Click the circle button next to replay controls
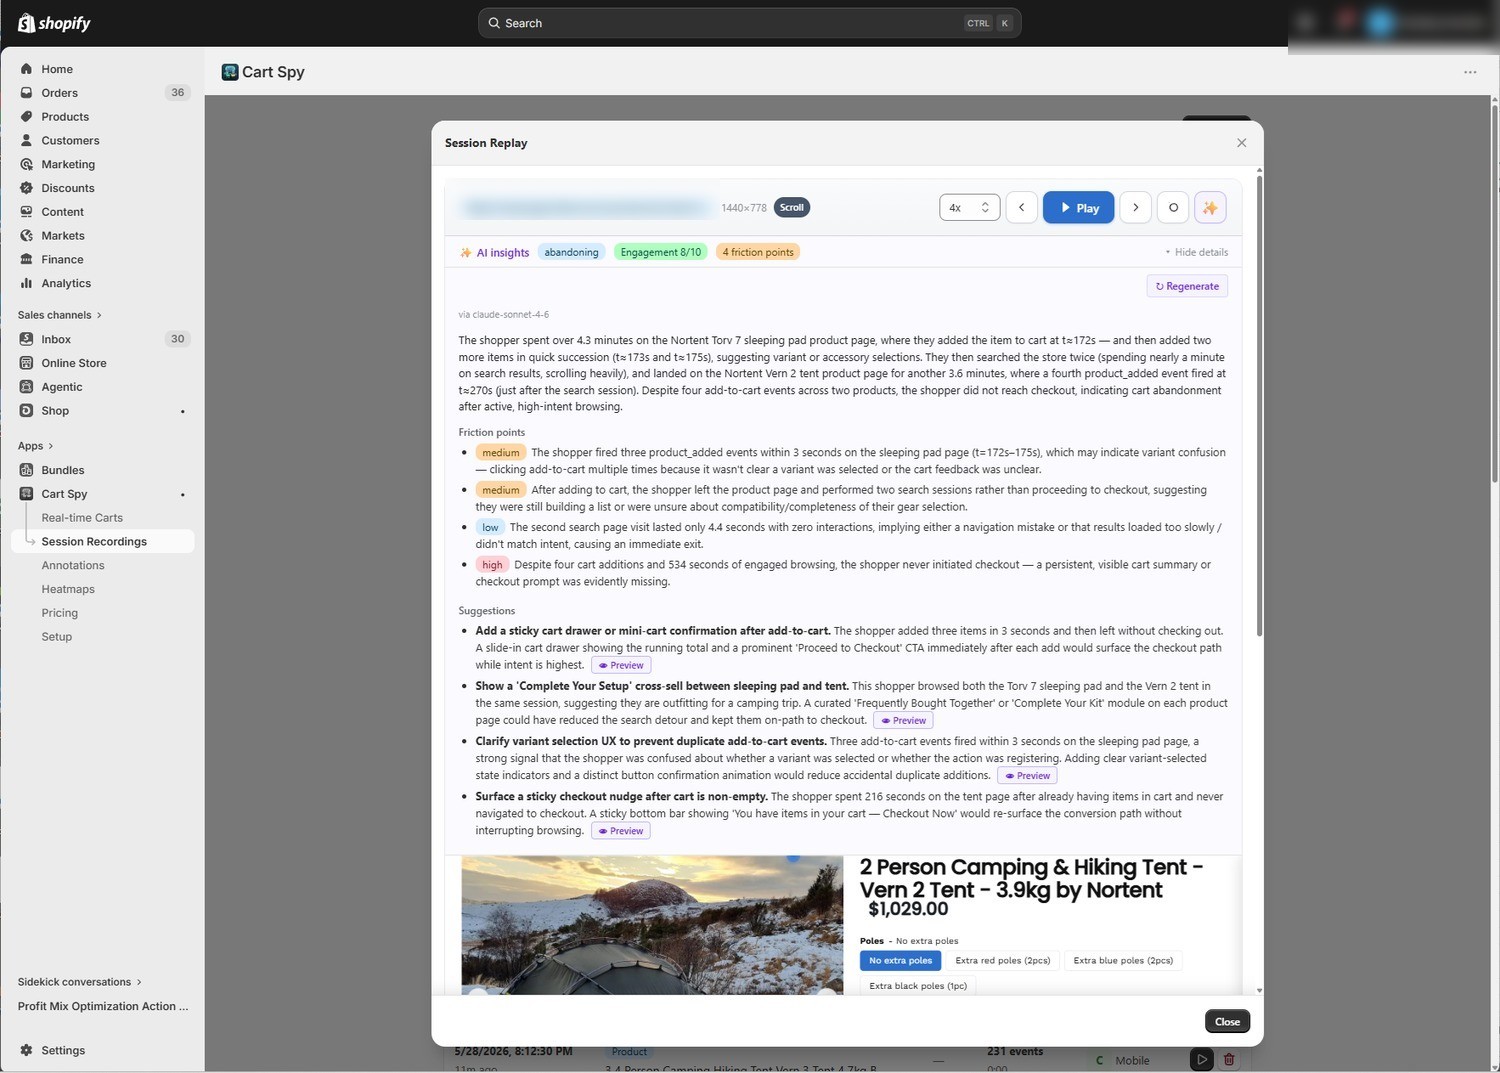This screenshot has width=1500, height=1073. 1173,208
